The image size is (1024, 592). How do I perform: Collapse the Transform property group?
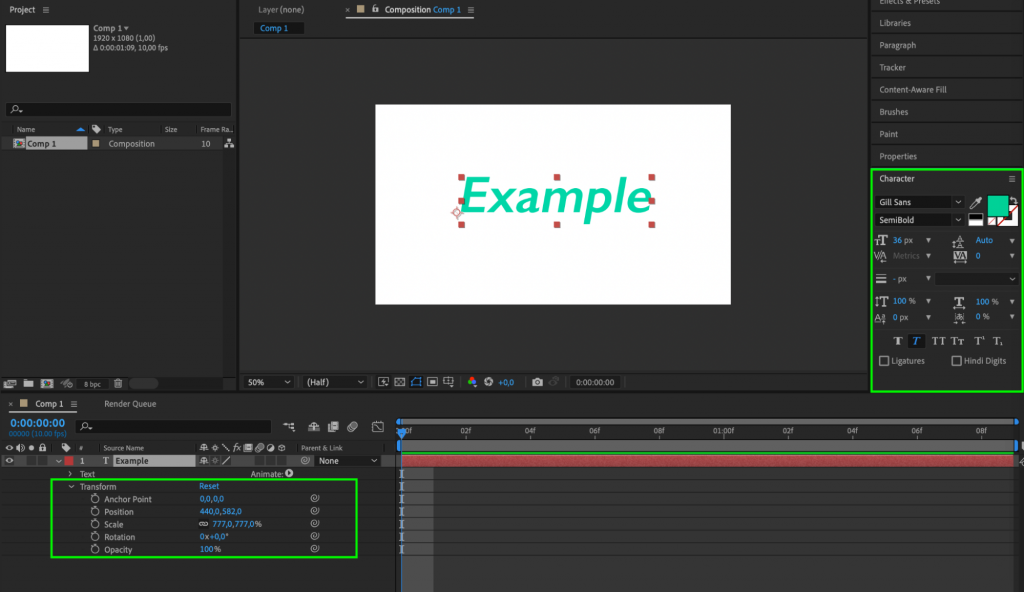[71, 486]
